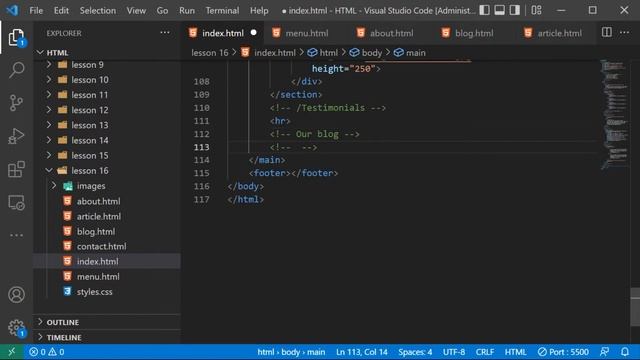This screenshot has width=640, height=360.
Task: Expand the lesson 14 folder
Action: (x=49, y=140)
